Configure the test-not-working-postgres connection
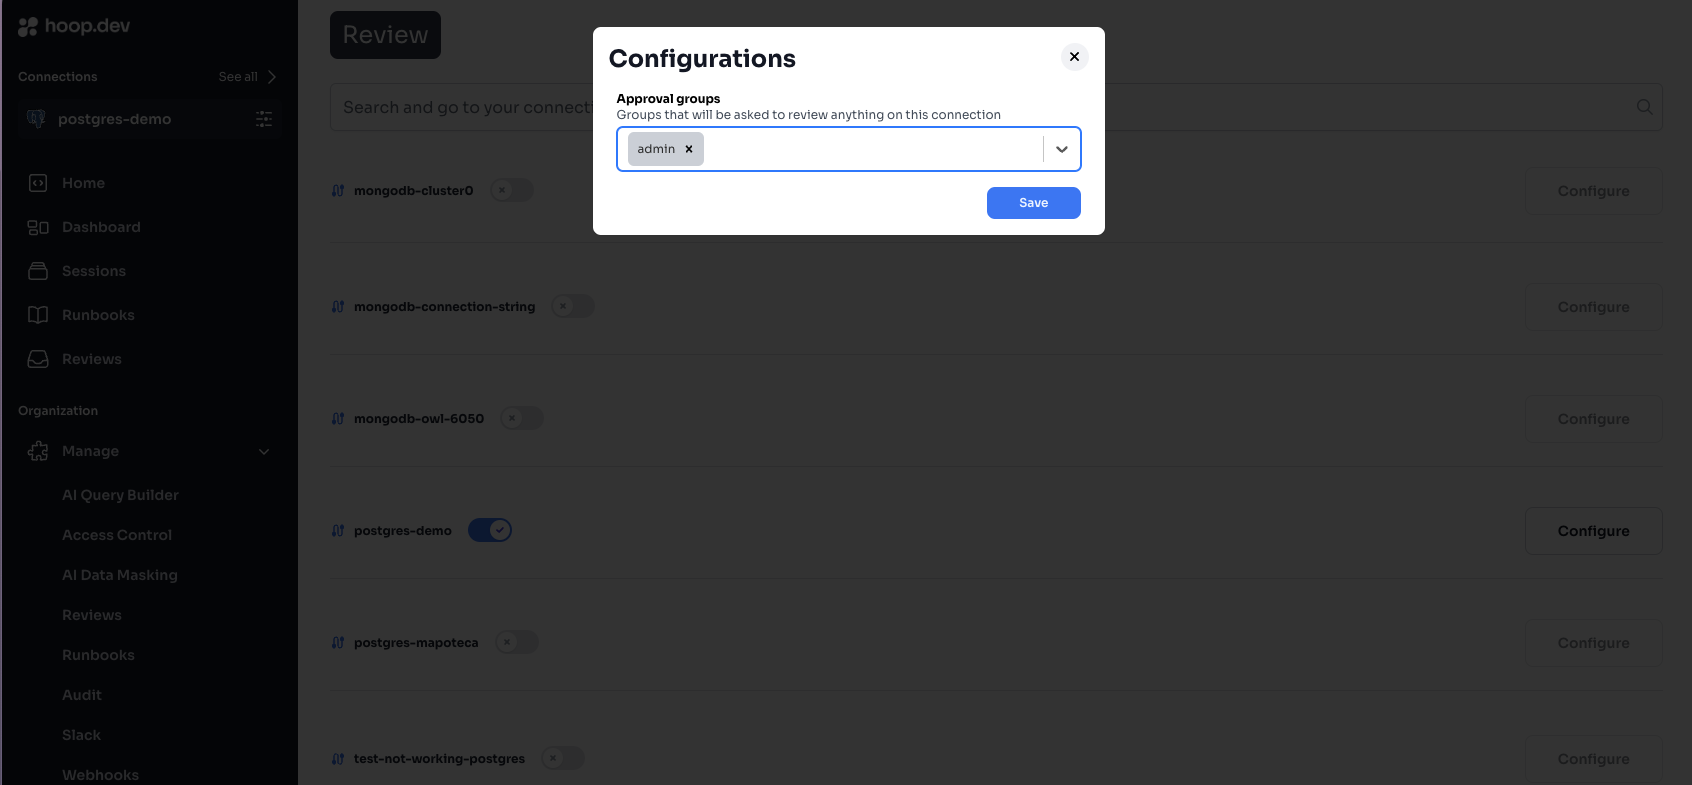1692x785 pixels. (x=1593, y=758)
